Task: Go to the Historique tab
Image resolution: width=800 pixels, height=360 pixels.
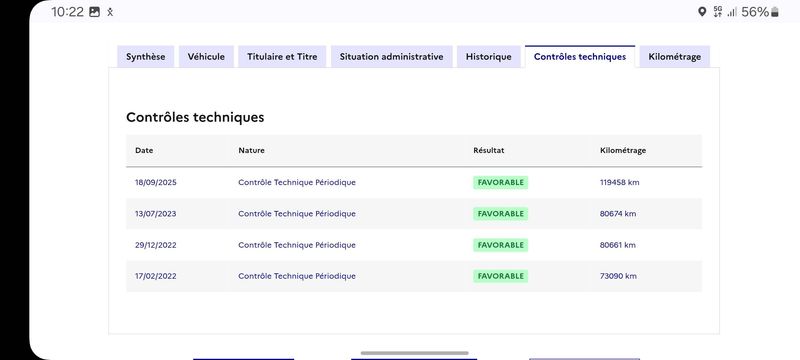Action: point(488,57)
